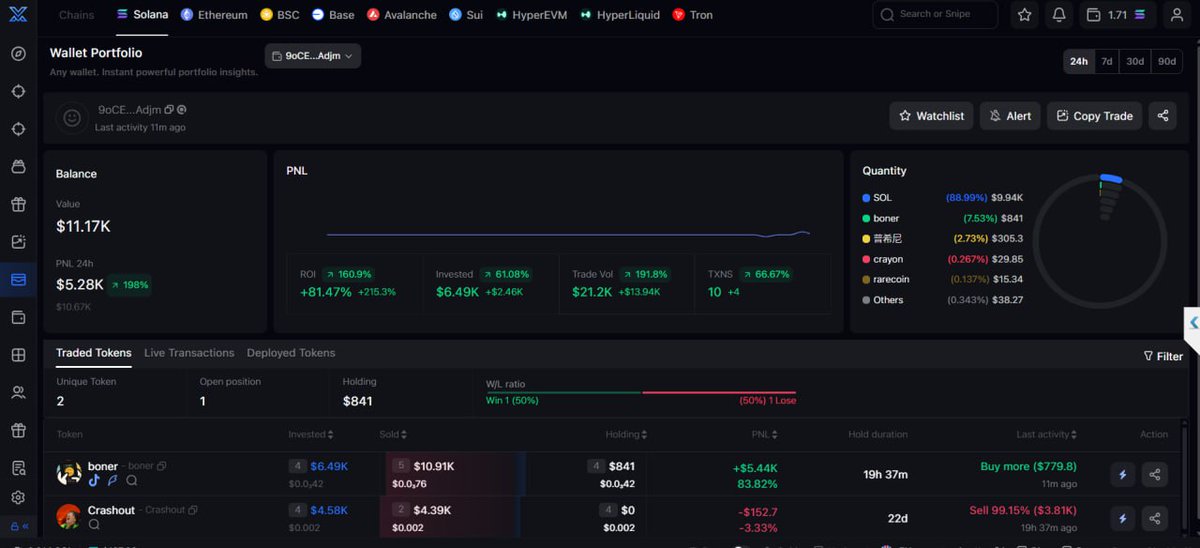This screenshot has width=1200, height=548.
Task: Copy the 9oCE...Adjm wallet address
Action: point(169,110)
